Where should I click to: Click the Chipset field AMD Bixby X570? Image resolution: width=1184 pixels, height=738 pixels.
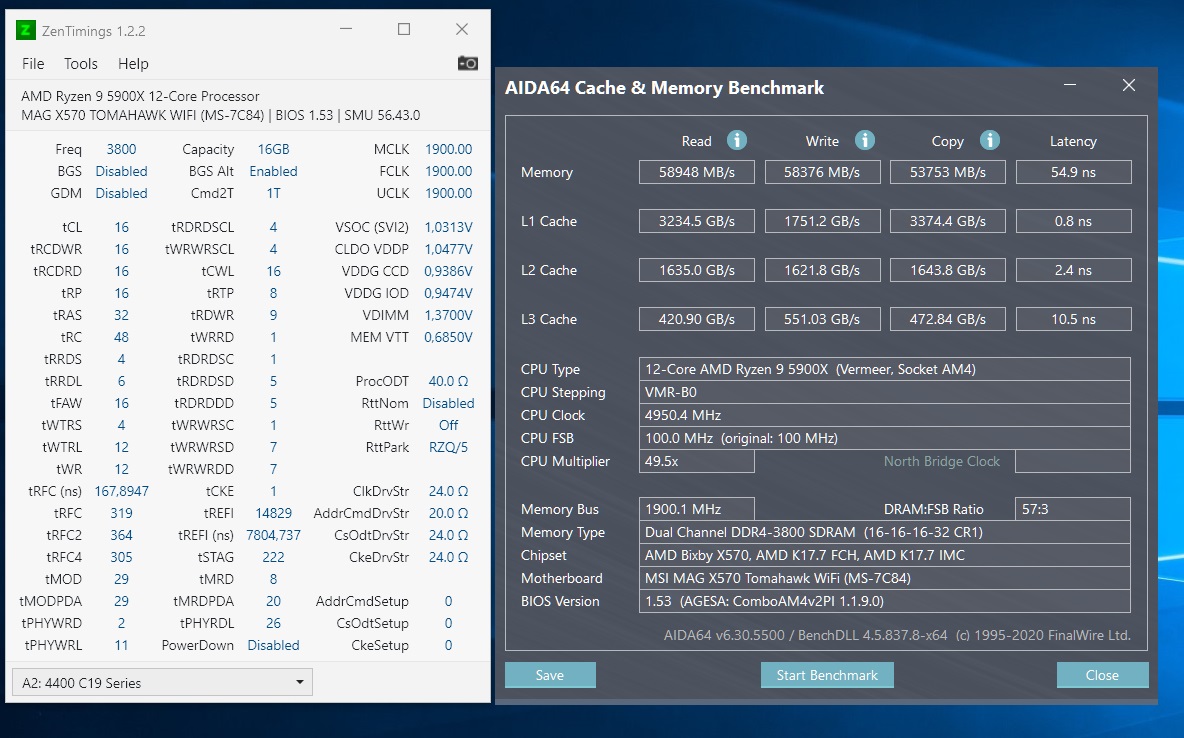point(884,555)
